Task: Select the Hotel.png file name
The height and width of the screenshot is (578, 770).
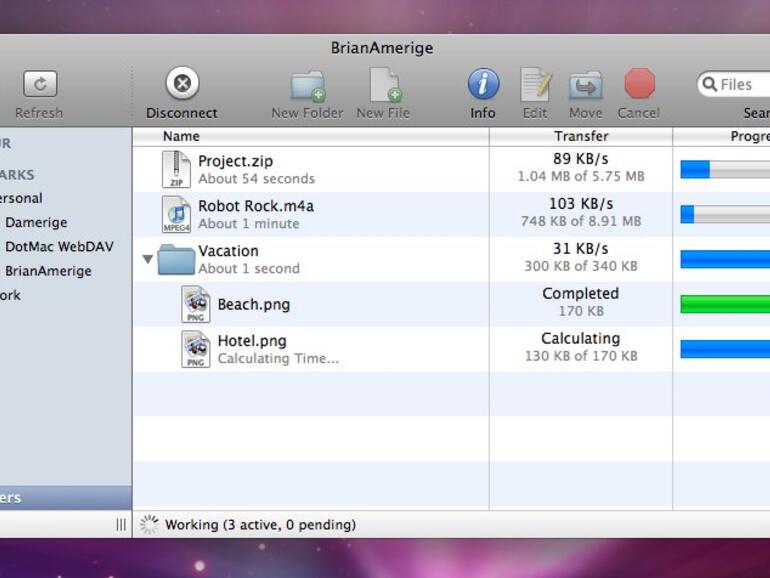Action: point(252,341)
